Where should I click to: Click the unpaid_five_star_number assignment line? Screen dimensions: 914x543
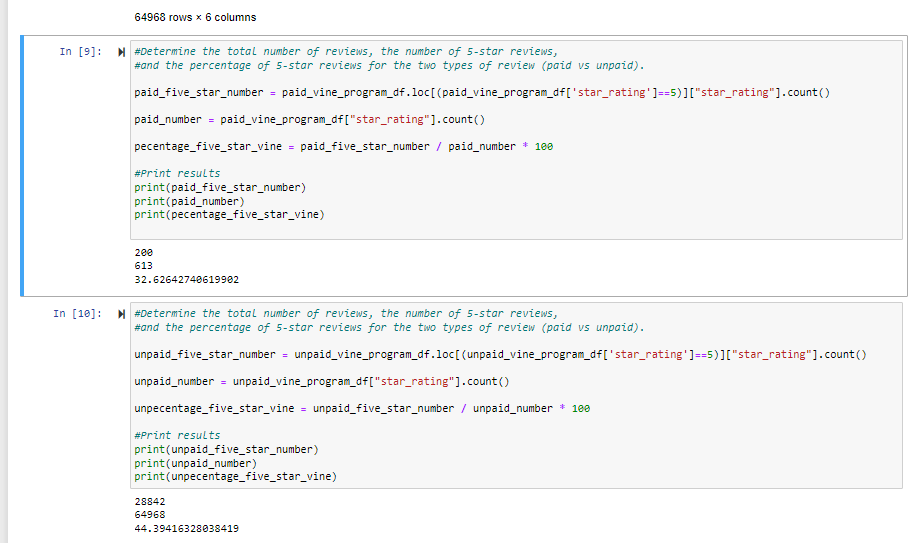click(500, 355)
